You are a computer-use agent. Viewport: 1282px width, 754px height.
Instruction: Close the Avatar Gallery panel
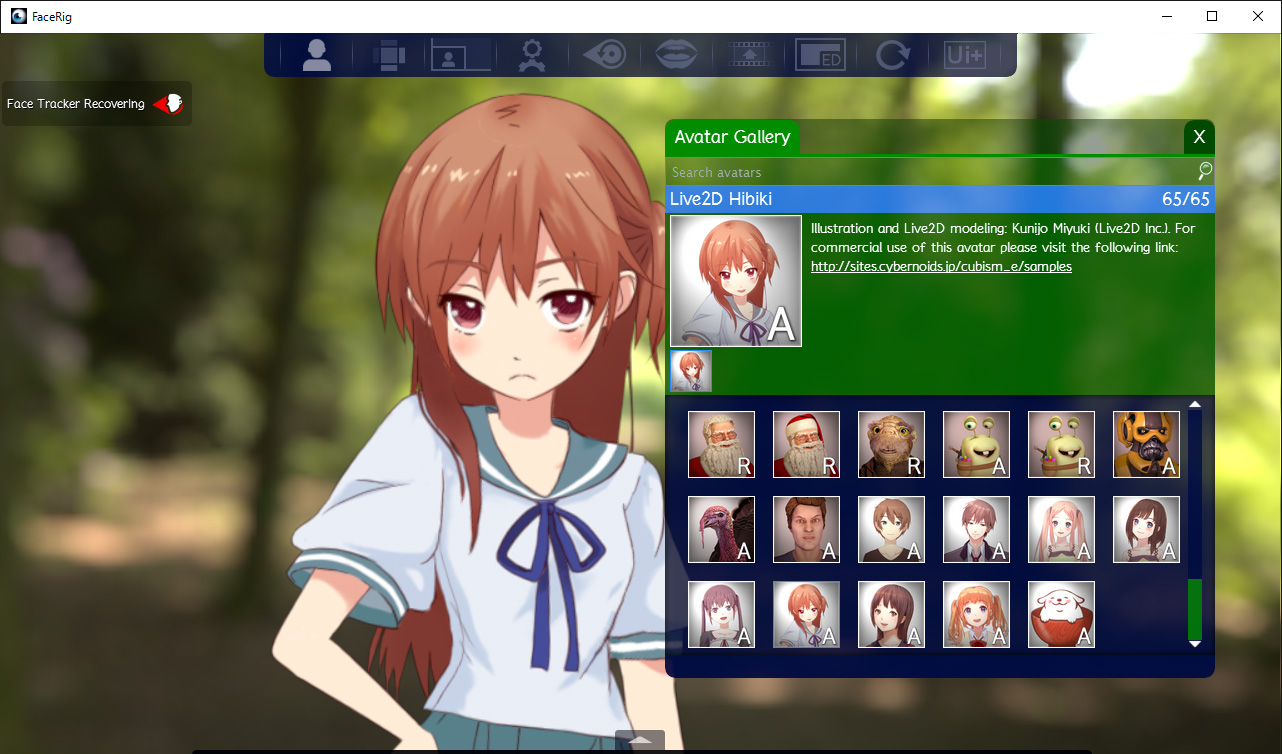(x=1199, y=137)
